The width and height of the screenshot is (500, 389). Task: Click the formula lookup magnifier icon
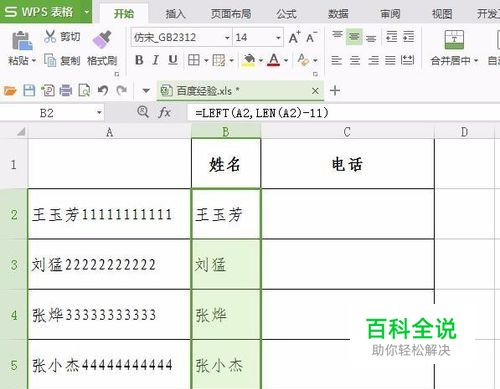tap(143, 112)
